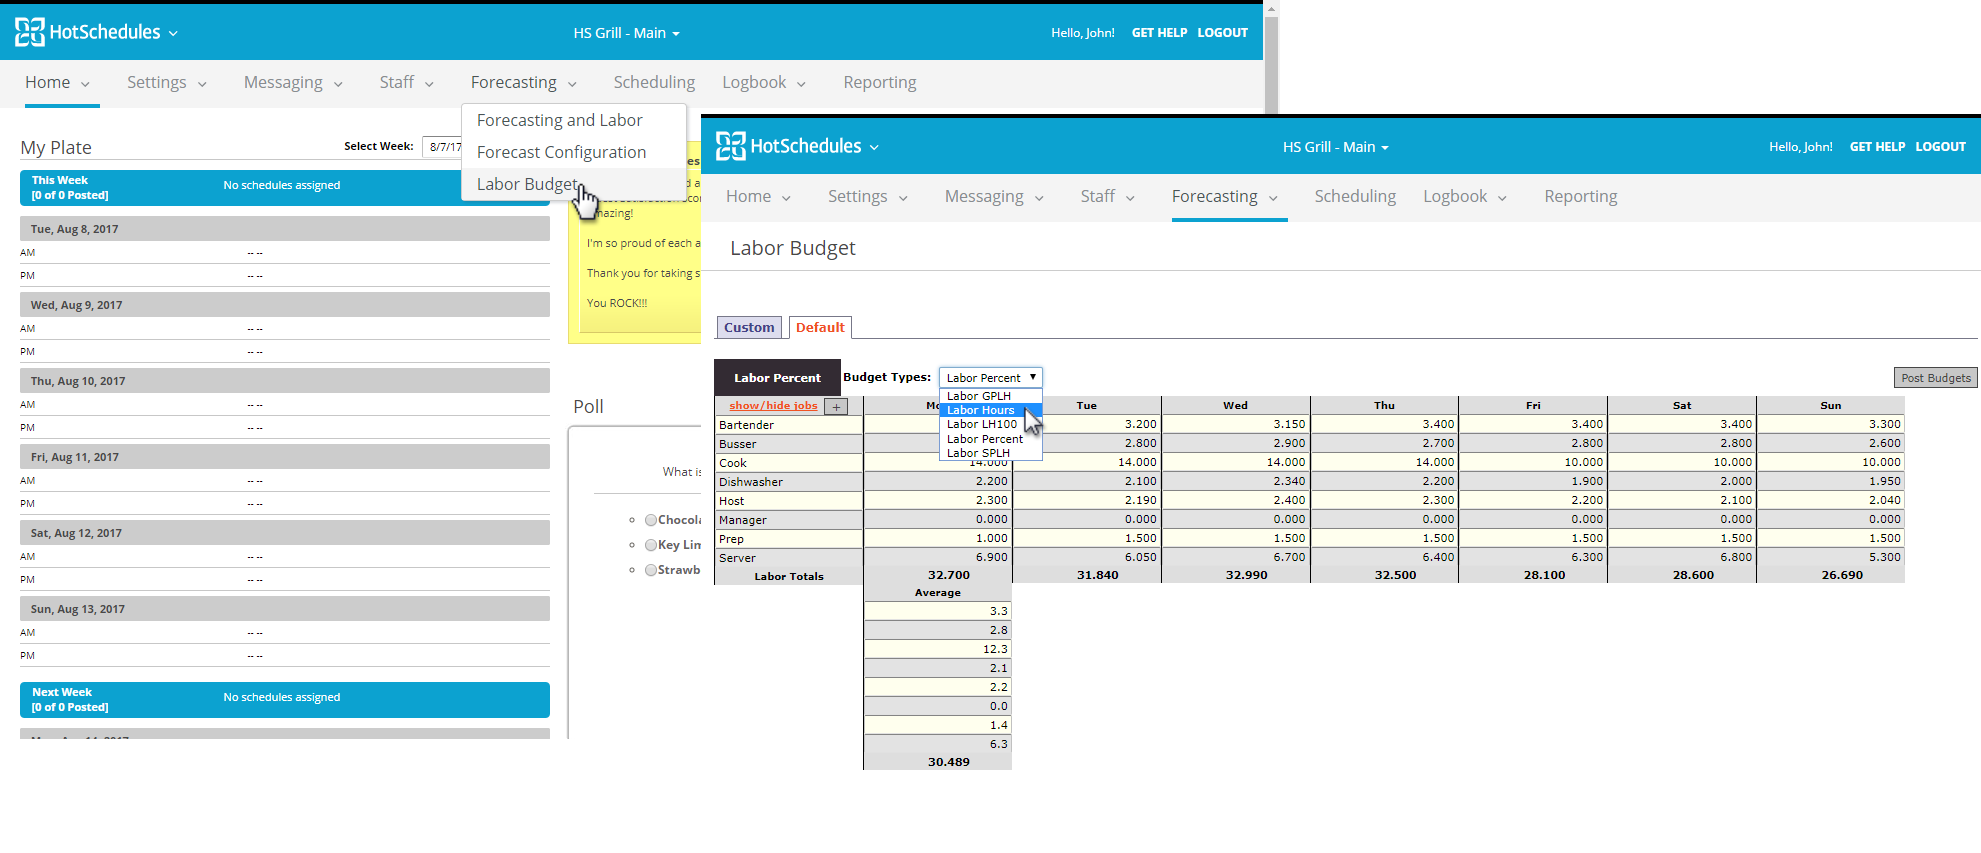This screenshot has height=853, width=1981.
Task: Expand Logbook menu in back window
Action: click(764, 82)
